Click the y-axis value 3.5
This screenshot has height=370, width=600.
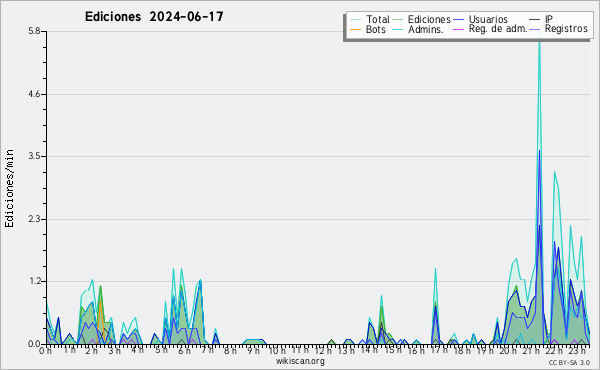[34, 156]
